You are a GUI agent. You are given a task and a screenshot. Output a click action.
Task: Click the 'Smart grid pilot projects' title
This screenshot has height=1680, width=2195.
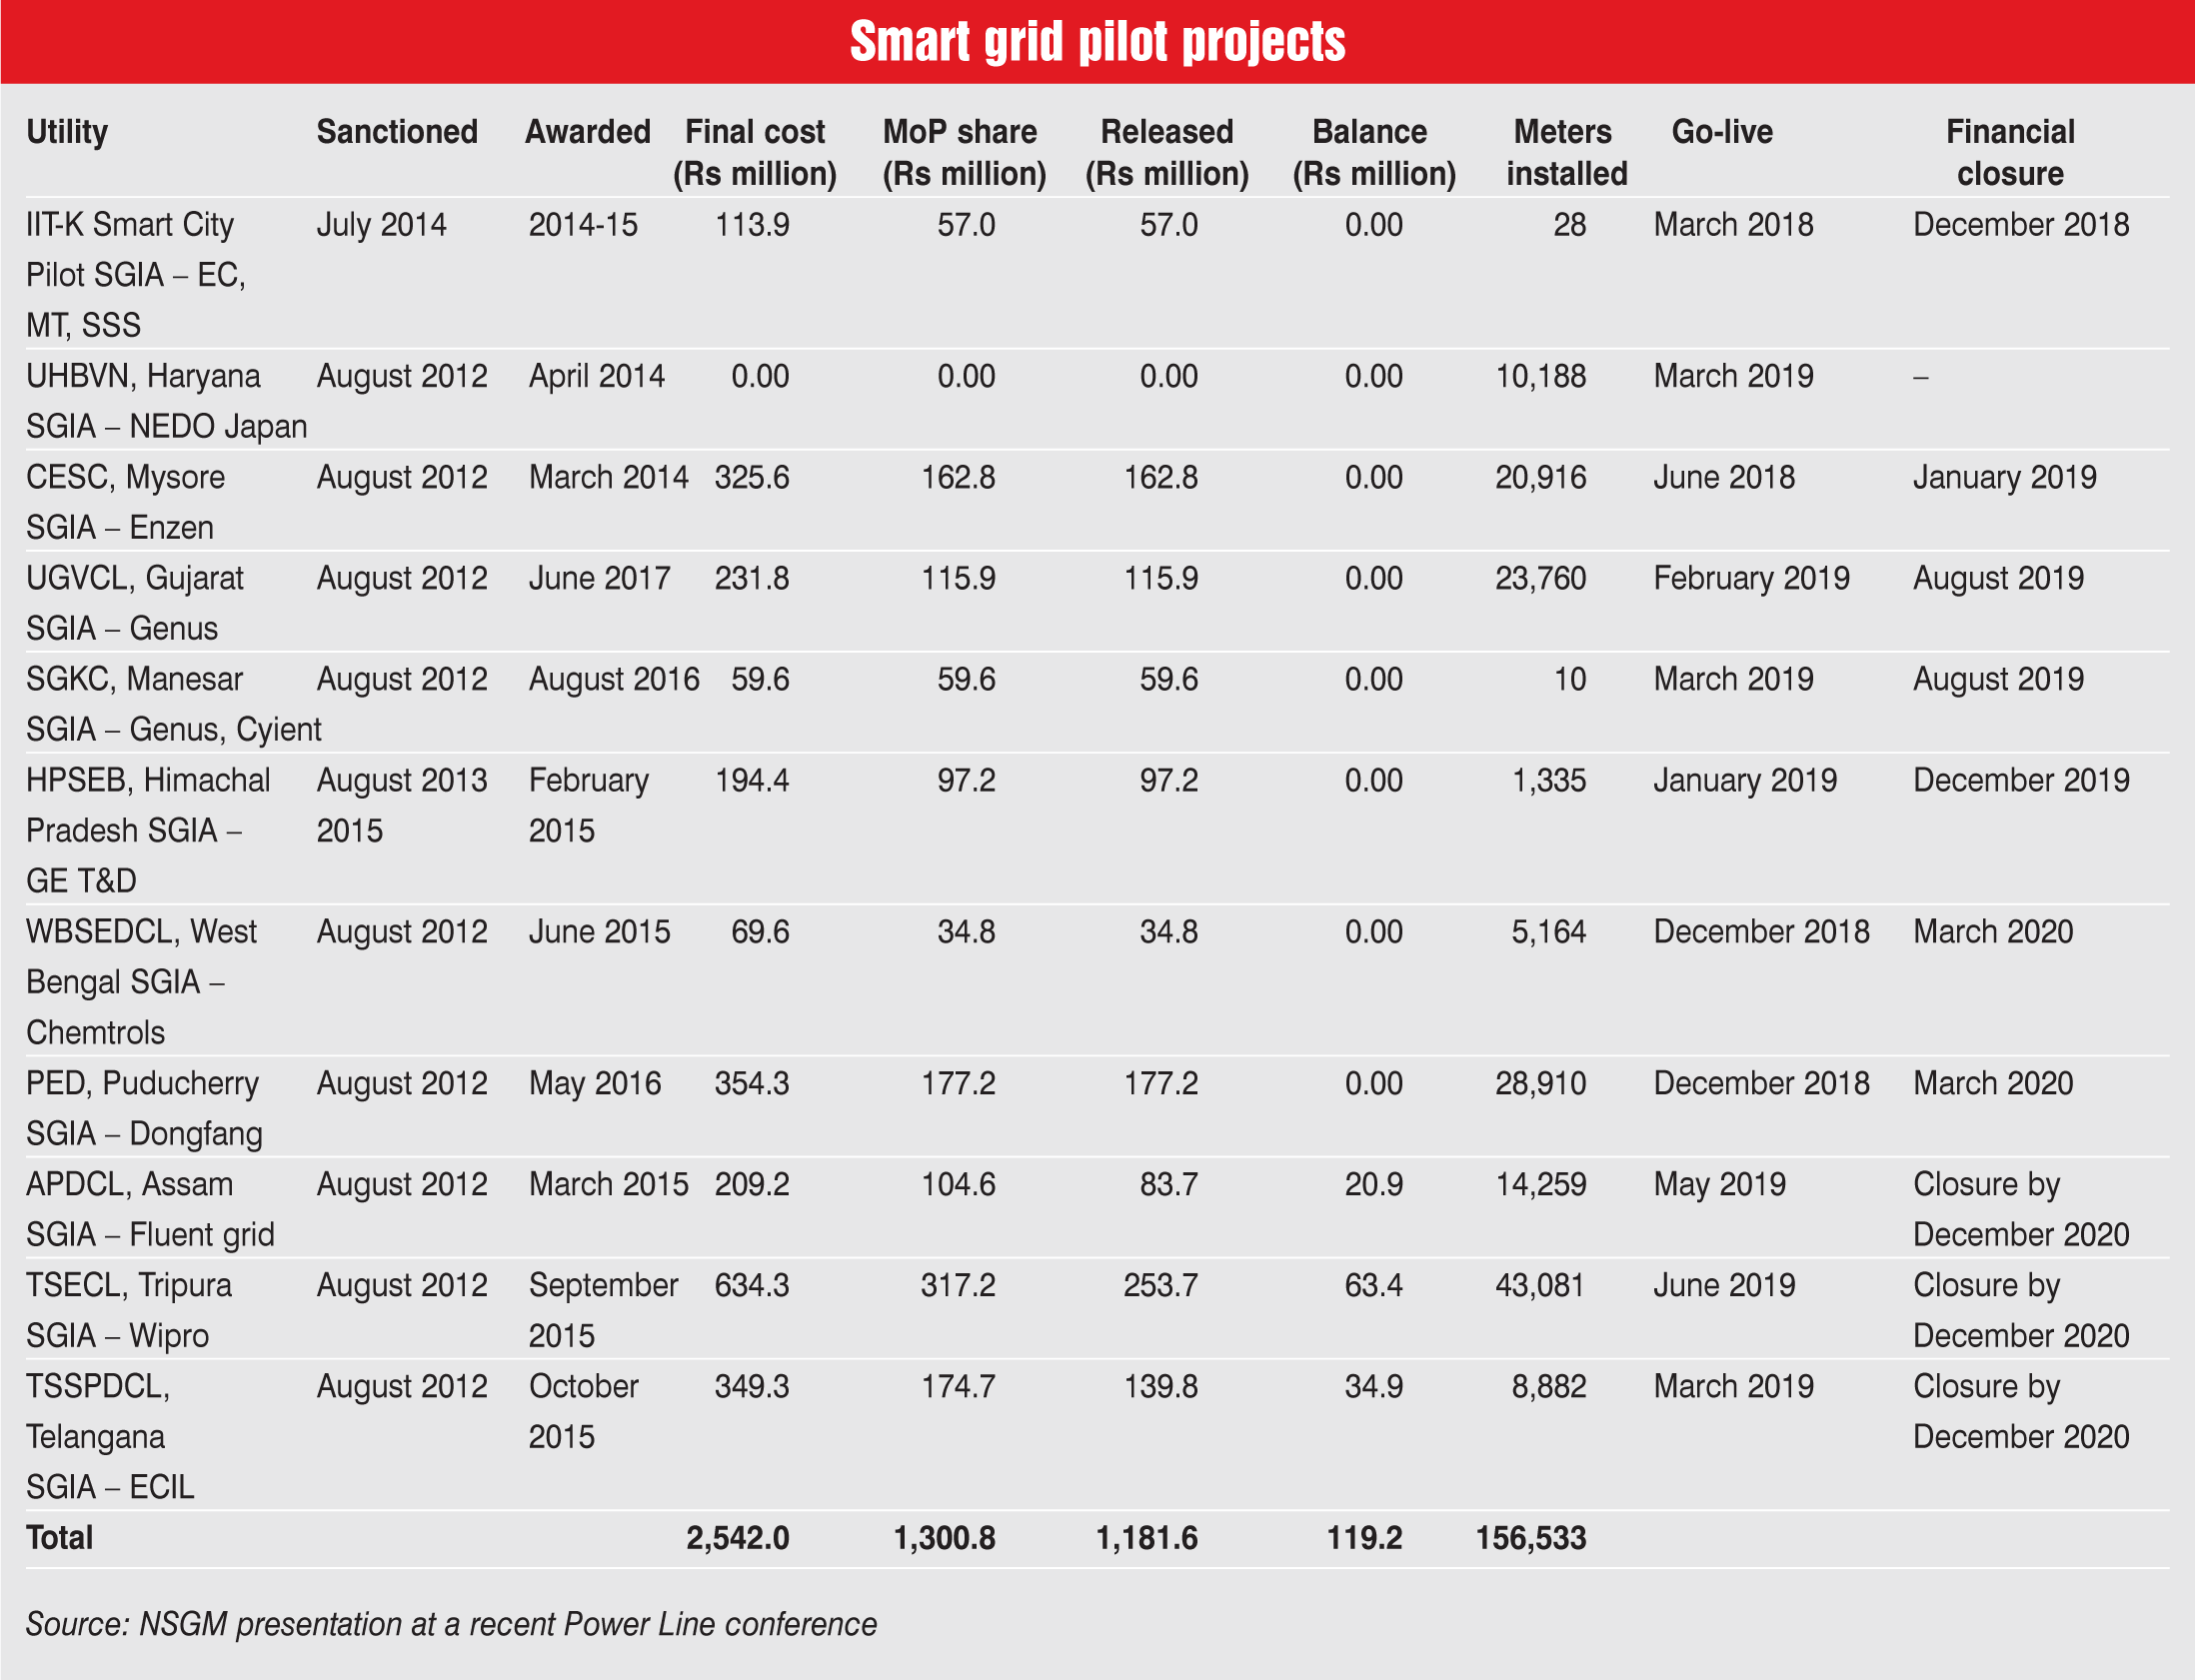point(1097,42)
